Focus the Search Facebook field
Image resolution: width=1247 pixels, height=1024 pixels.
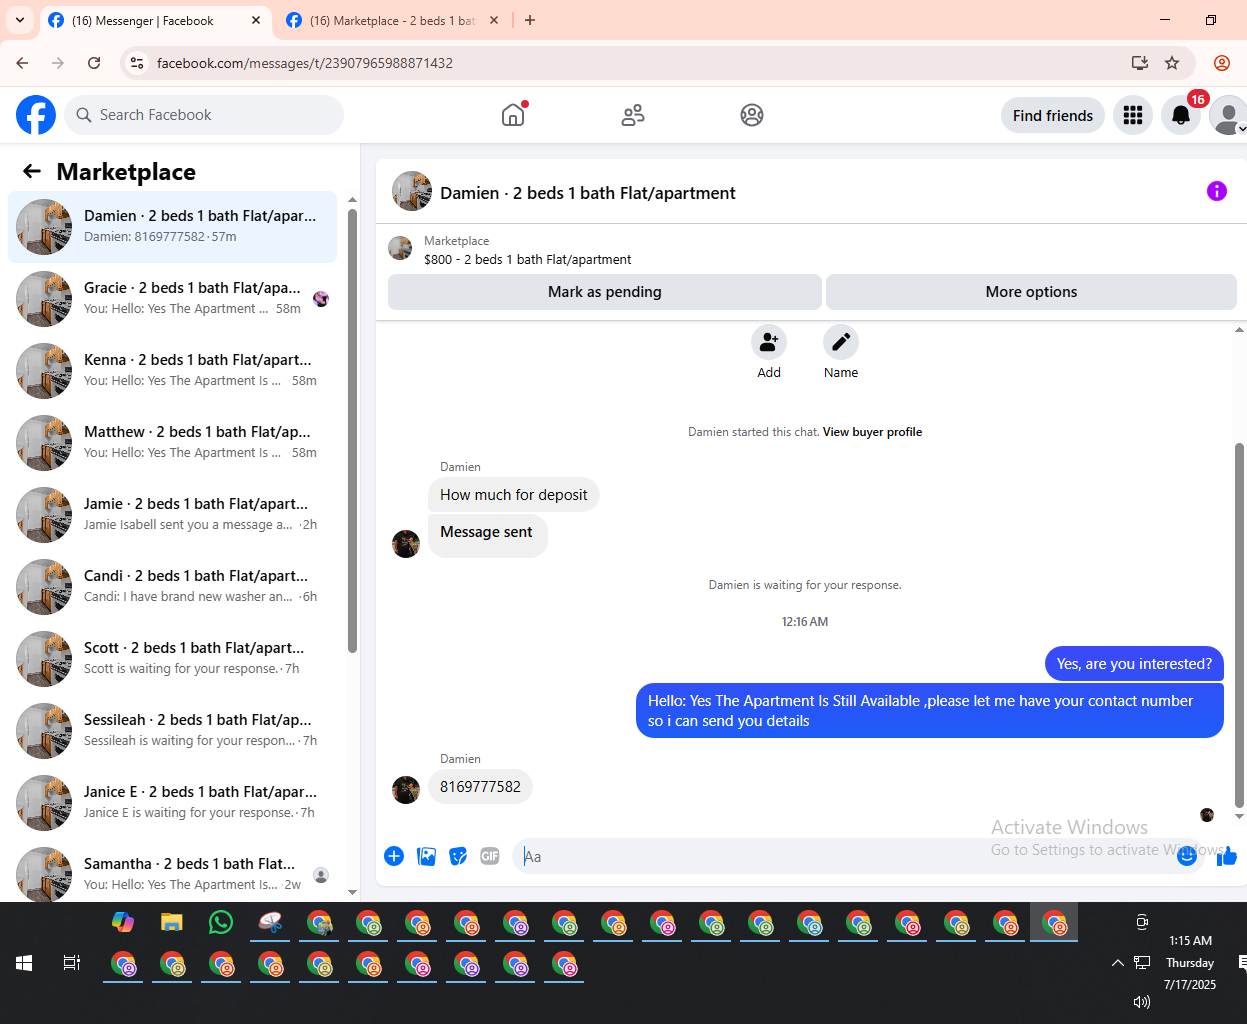[x=204, y=115]
